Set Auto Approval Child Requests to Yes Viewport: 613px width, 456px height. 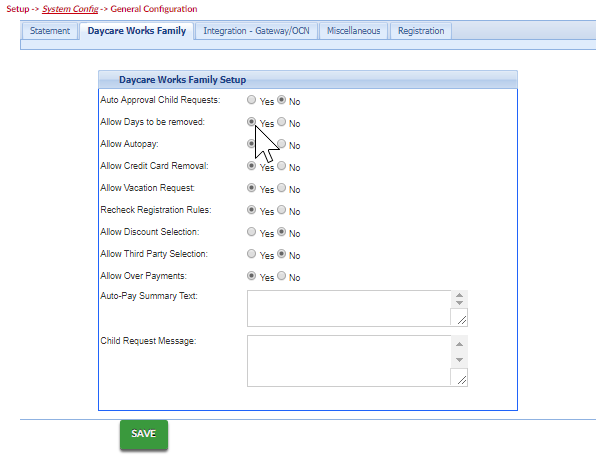click(251, 100)
